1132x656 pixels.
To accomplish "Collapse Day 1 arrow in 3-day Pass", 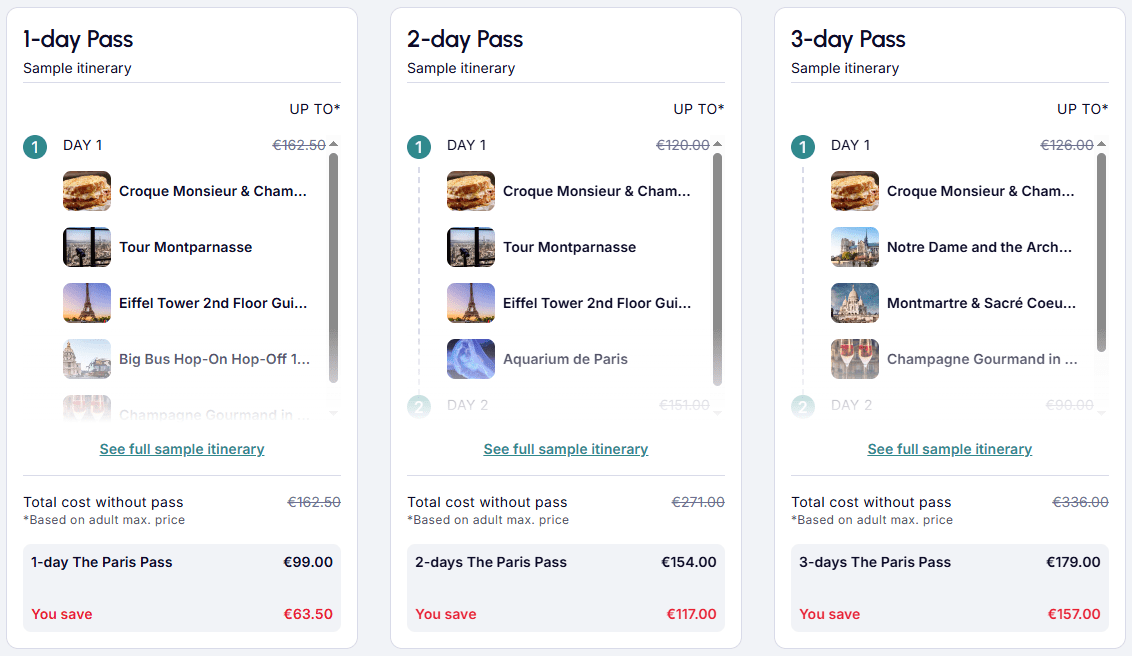I will coord(1101,145).
